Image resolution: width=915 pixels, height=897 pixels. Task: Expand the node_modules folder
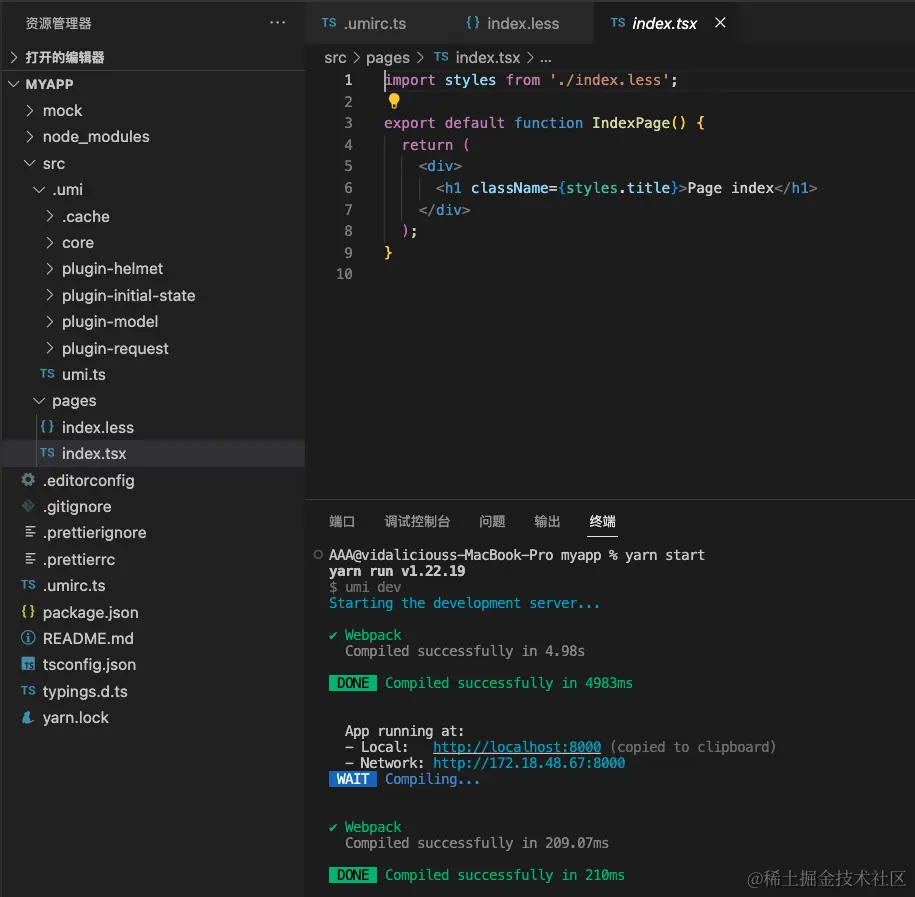pyautogui.click(x=30, y=137)
